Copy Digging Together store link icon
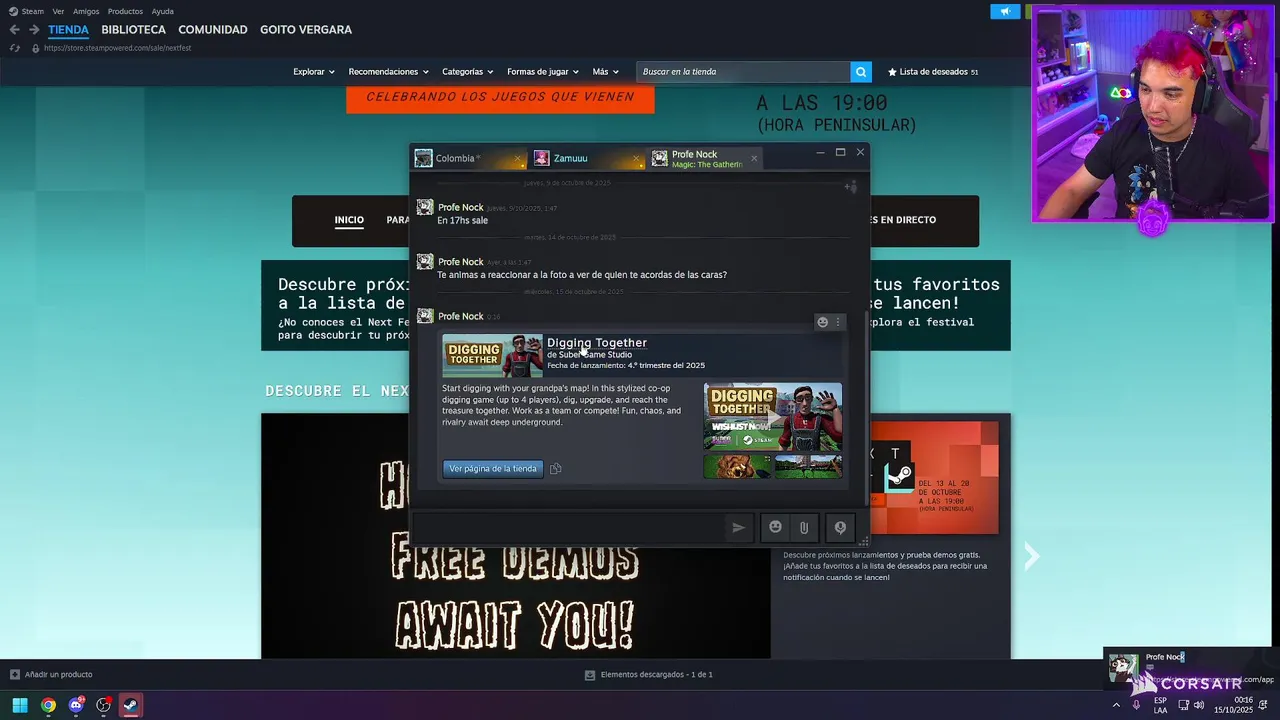Screen dimensions: 1280x720 (x=555, y=468)
